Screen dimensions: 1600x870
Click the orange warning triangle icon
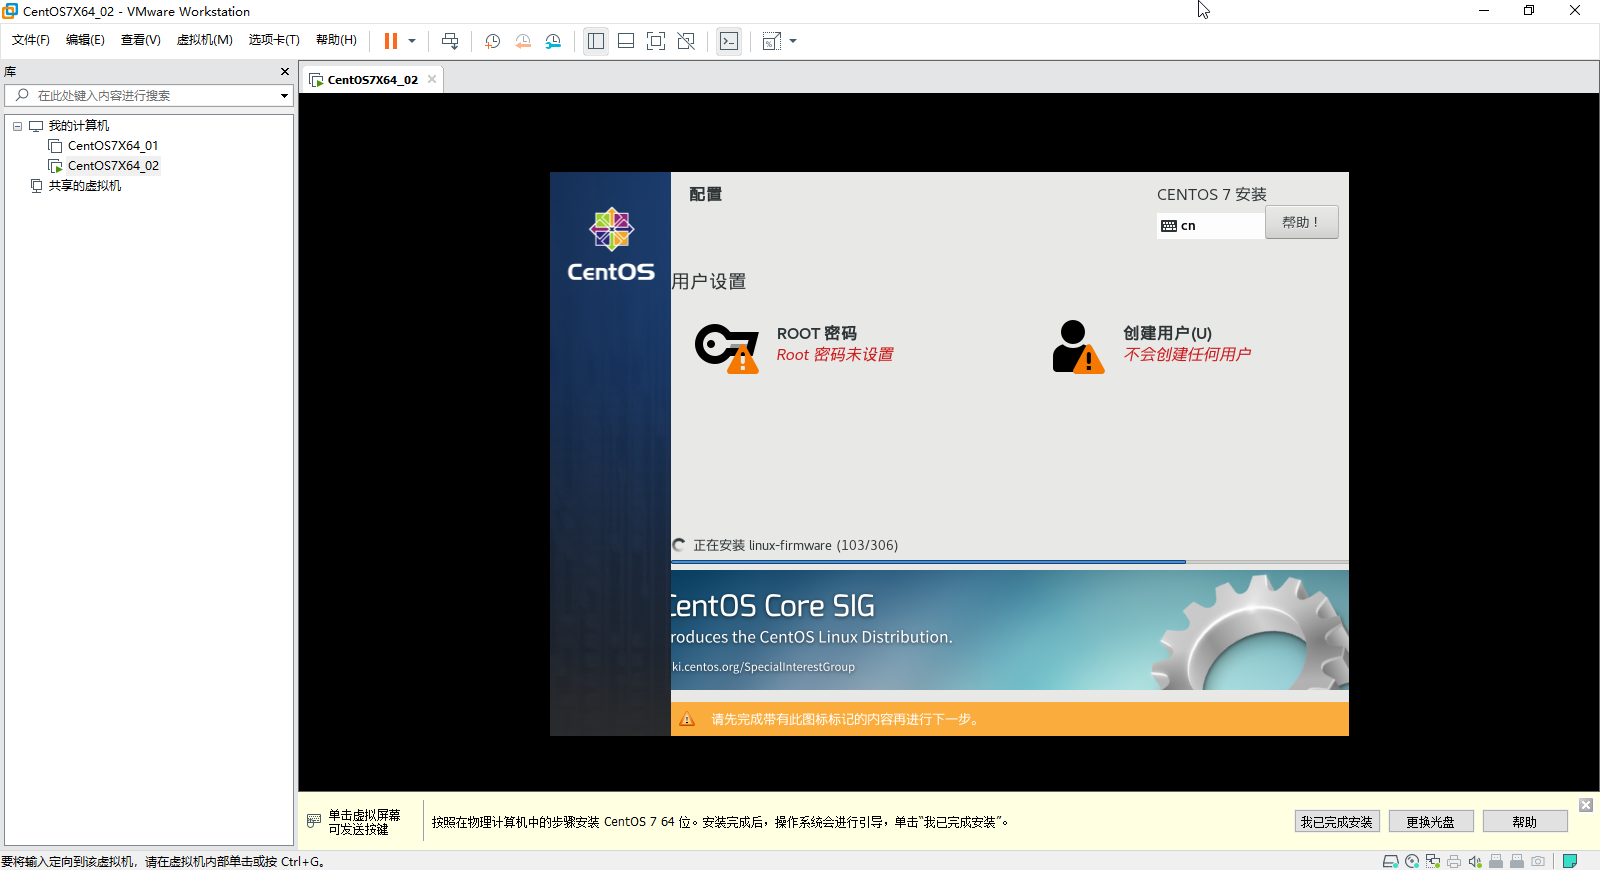687,719
